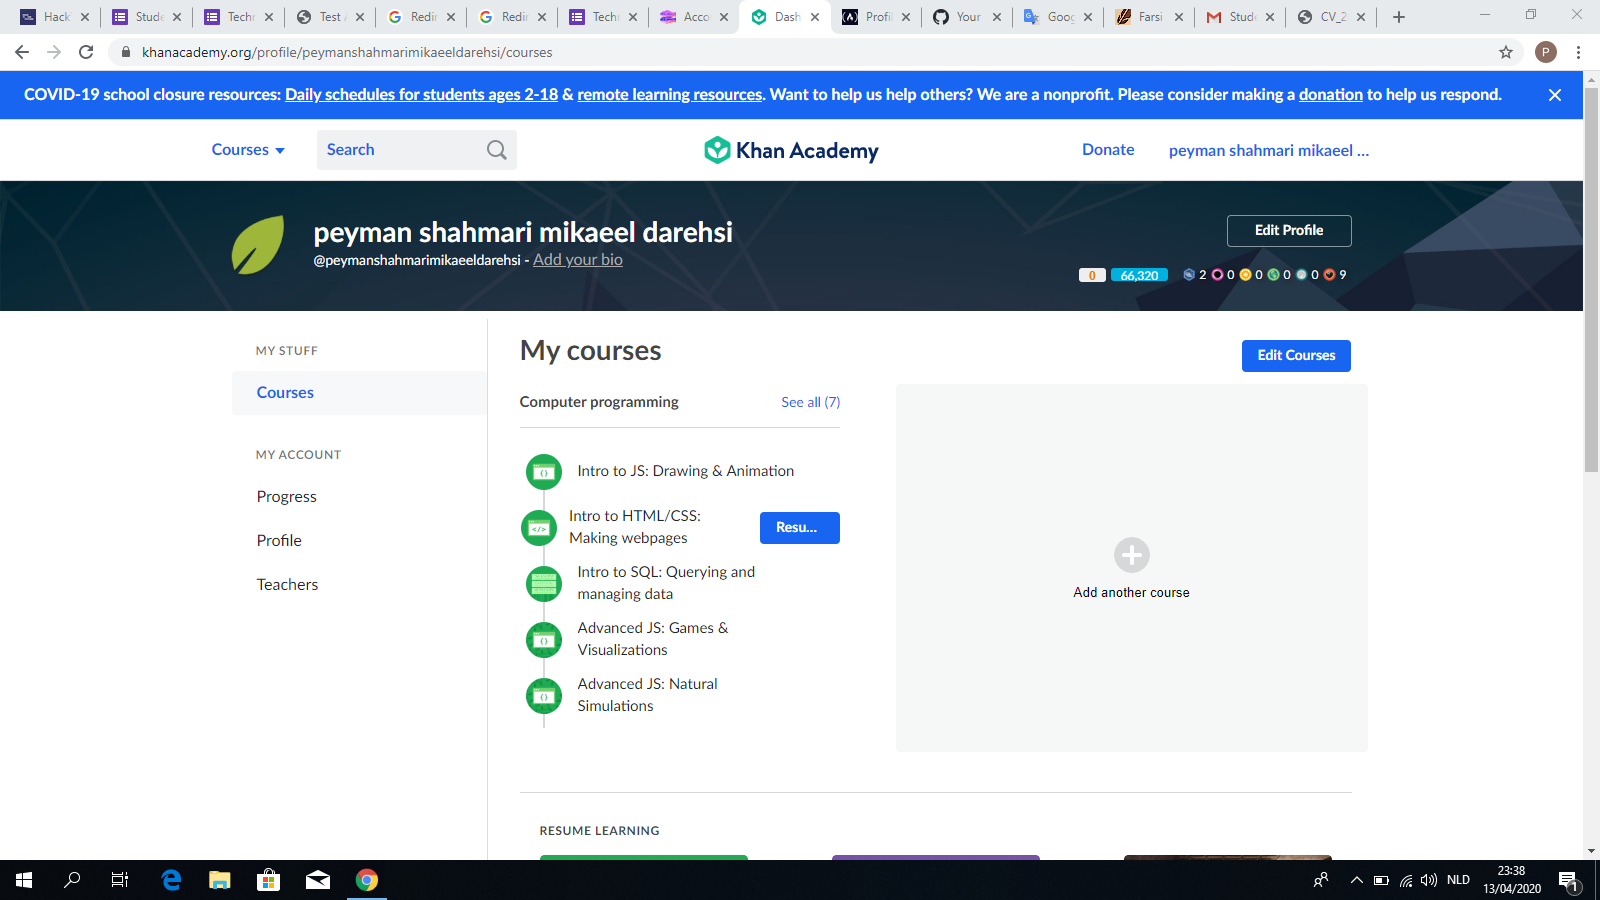Image resolution: width=1600 pixels, height=900 pixels.
Task: Click the page vertical scrollbar
Action: (1591, 280)
